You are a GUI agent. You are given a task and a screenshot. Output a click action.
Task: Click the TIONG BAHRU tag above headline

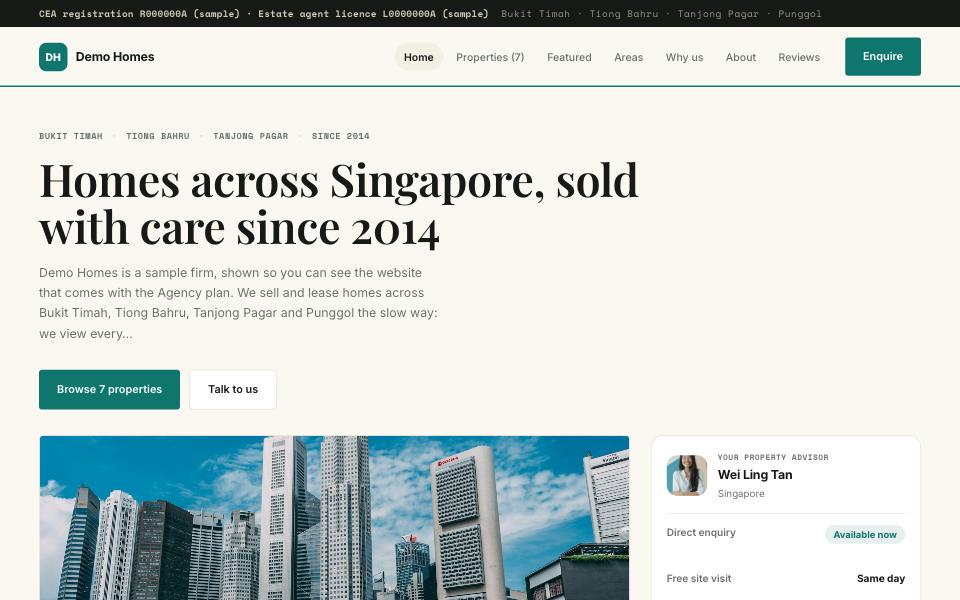[158, 136]
